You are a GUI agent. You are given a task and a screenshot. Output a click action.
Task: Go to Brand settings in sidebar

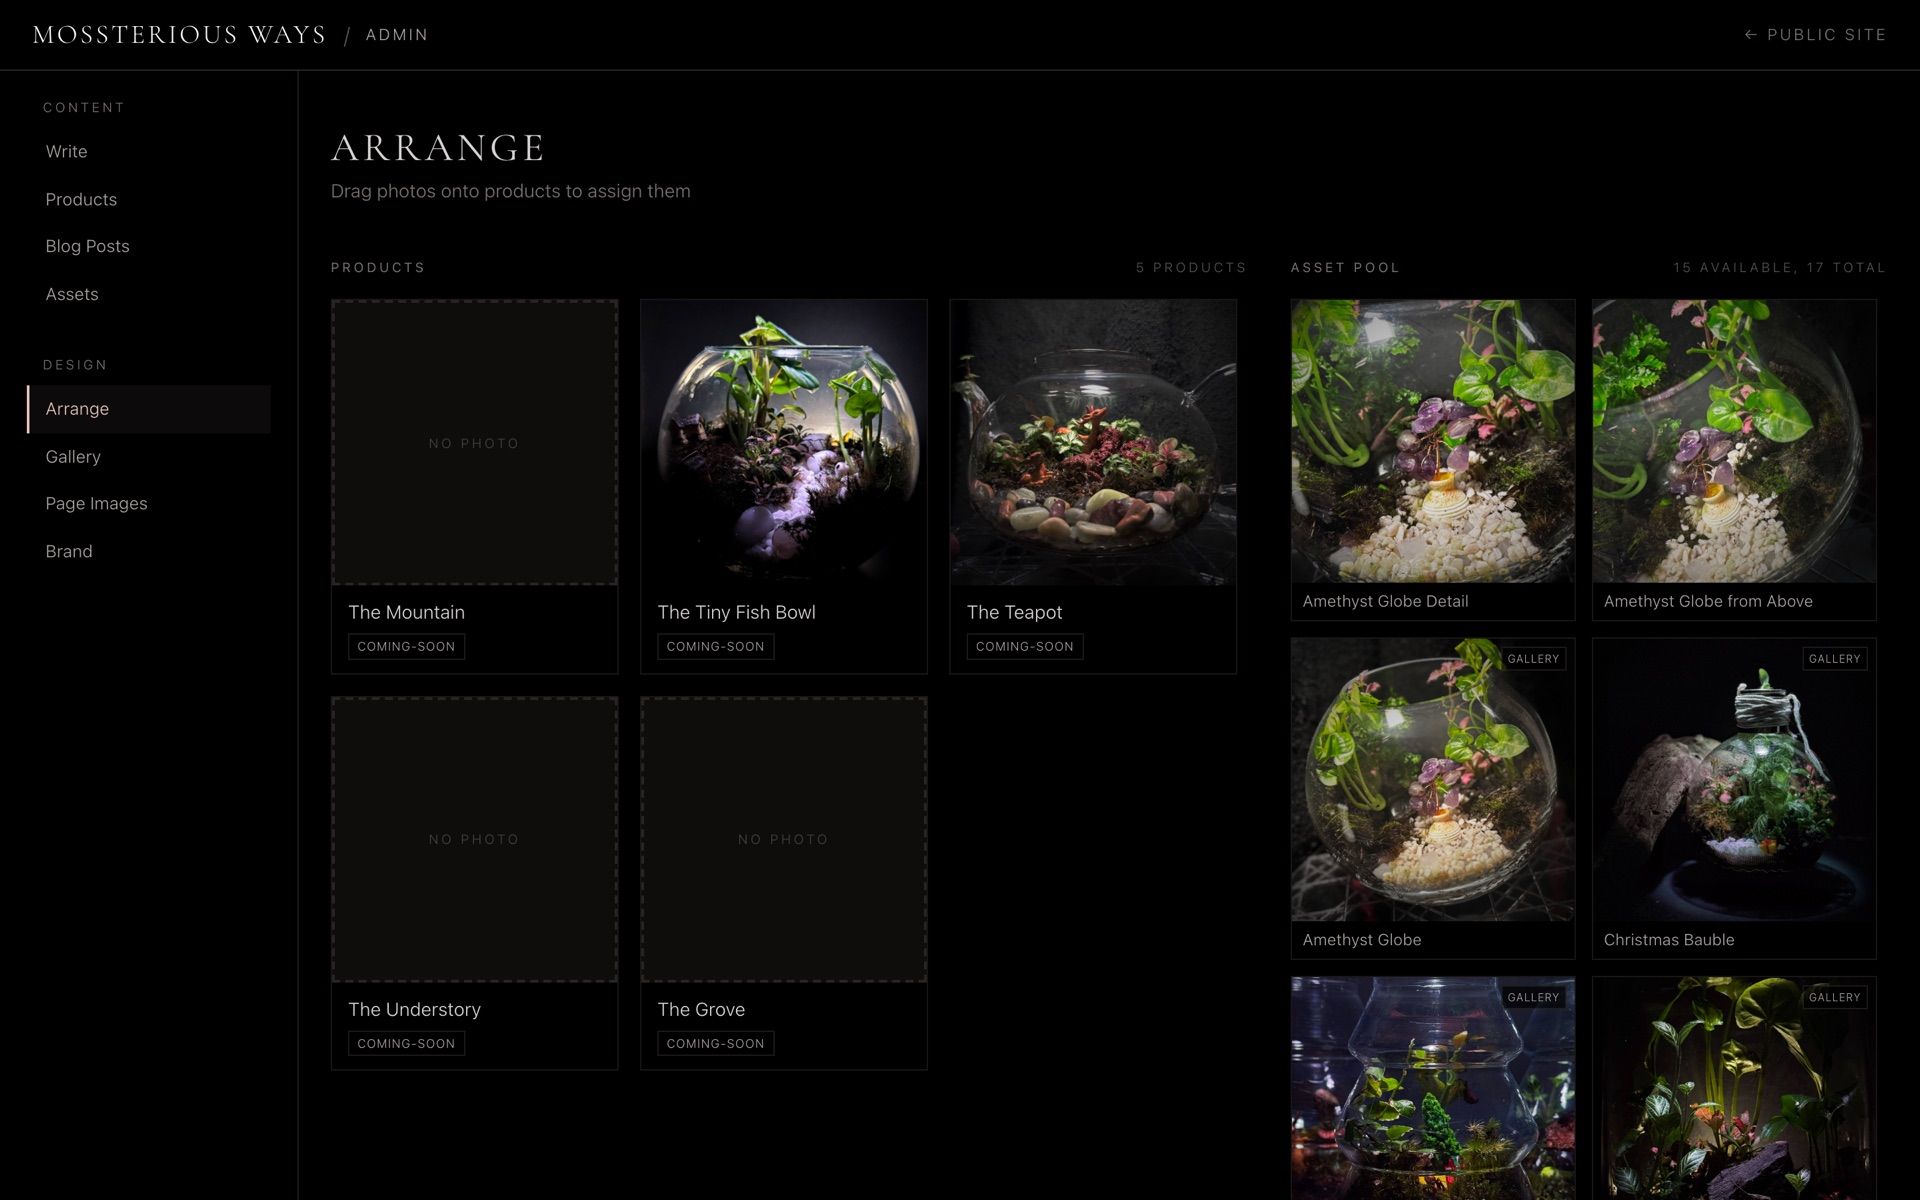[x=69, y=552]
